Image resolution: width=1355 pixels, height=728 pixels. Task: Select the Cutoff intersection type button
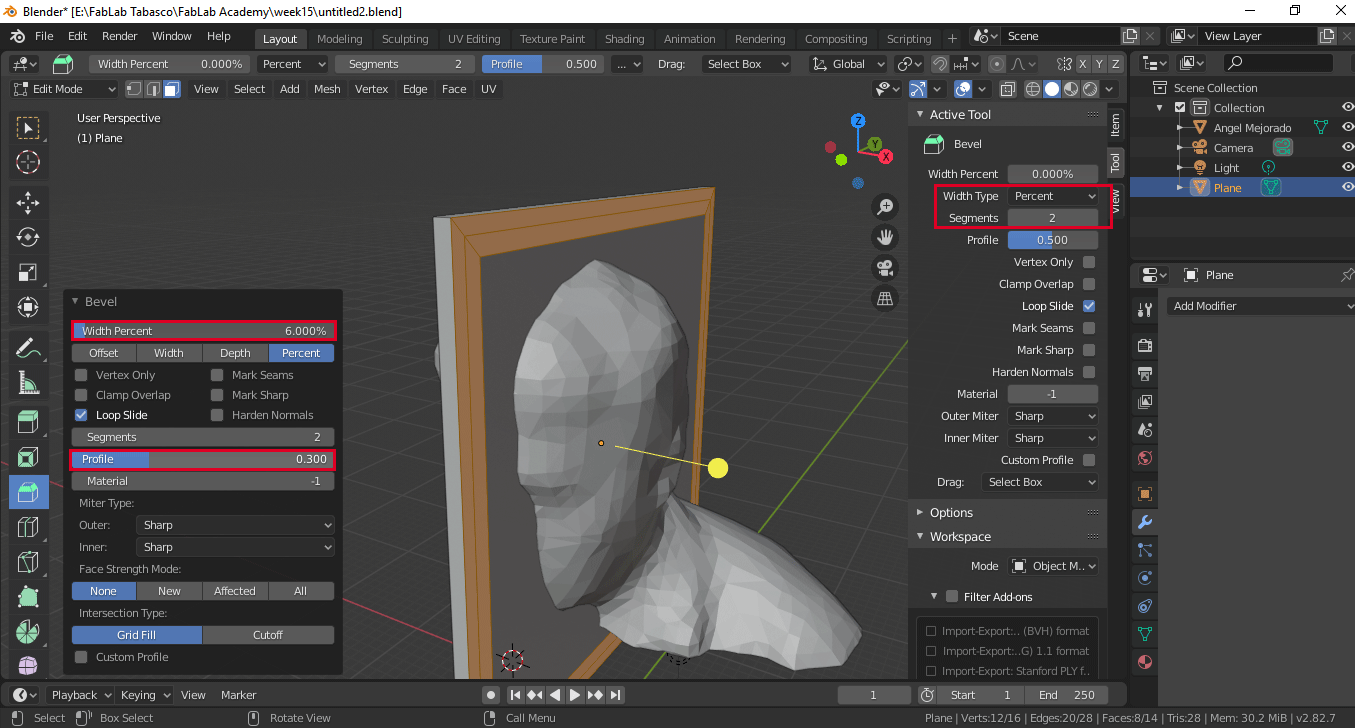click(x=268, y=635)
